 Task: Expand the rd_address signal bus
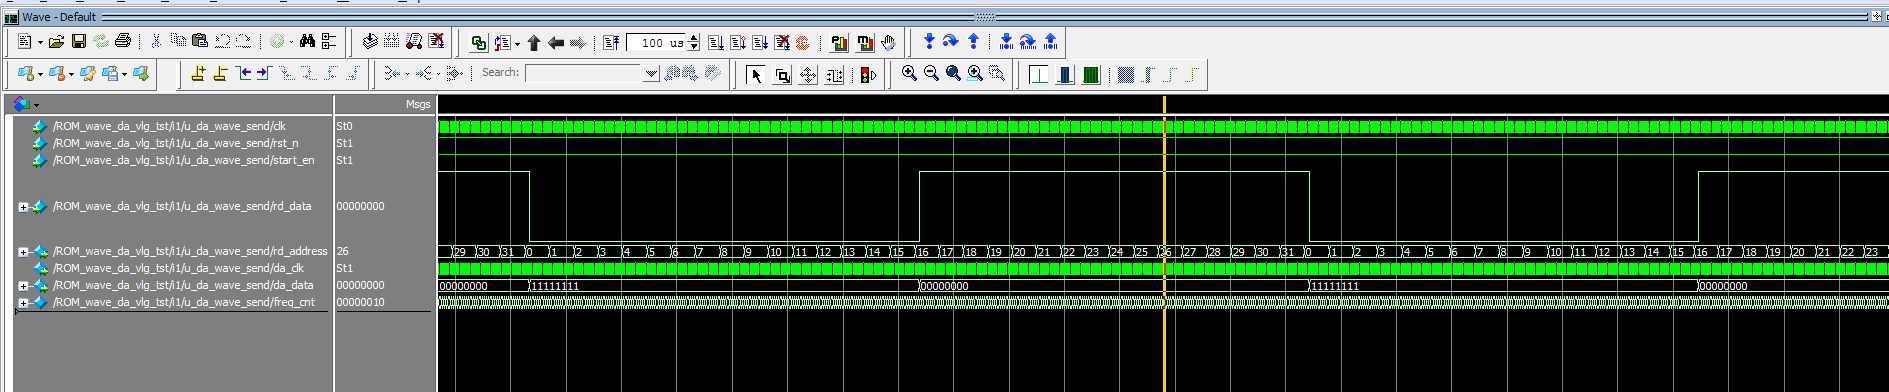[23, 252]
